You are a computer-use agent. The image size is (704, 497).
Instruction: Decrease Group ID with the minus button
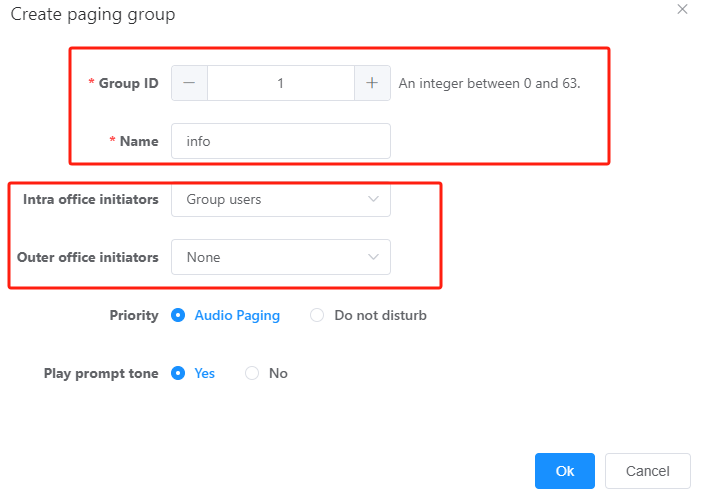click(x=189, y=83)
